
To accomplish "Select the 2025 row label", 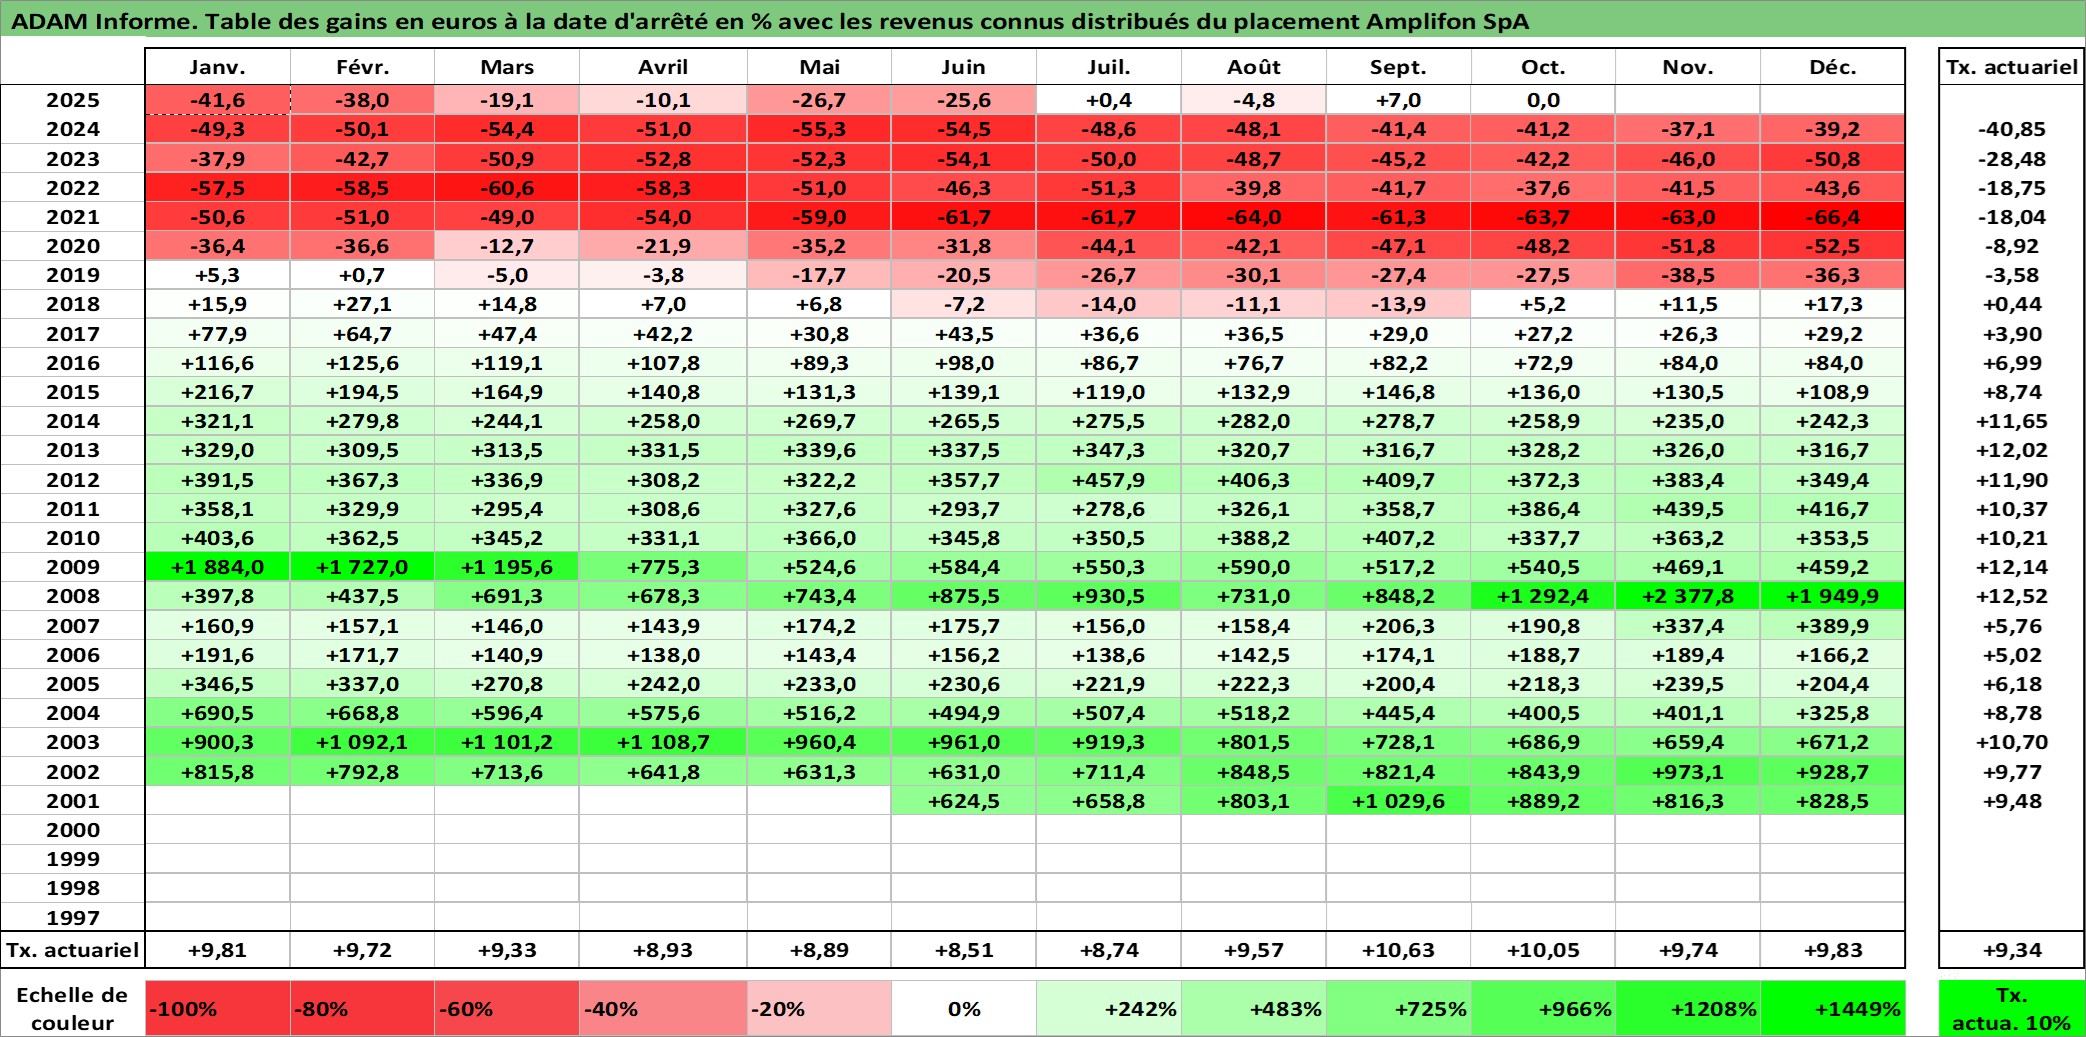I will [x=73, y=100].
